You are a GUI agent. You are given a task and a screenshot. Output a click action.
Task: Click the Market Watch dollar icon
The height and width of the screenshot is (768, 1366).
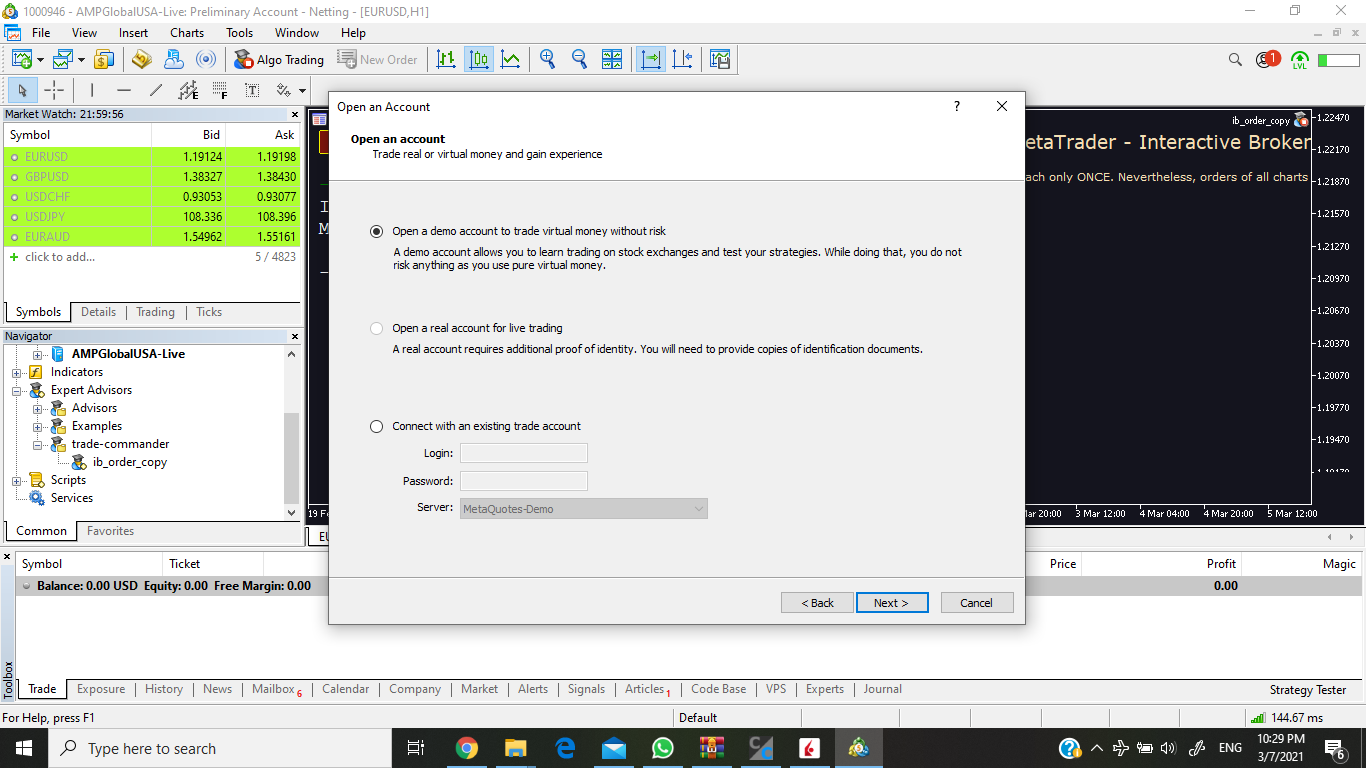click(x=105, y=59)
